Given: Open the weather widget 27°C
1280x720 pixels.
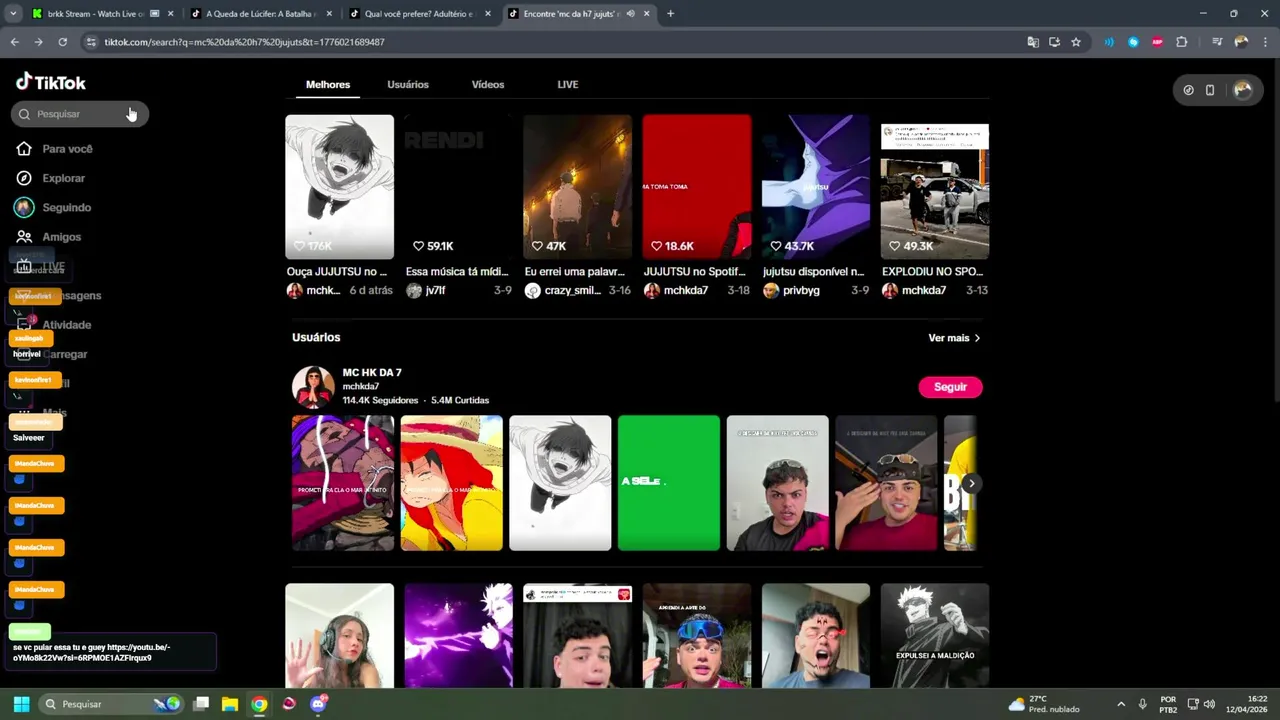Looking at the screenshot, I should (x=1044, y=704).
